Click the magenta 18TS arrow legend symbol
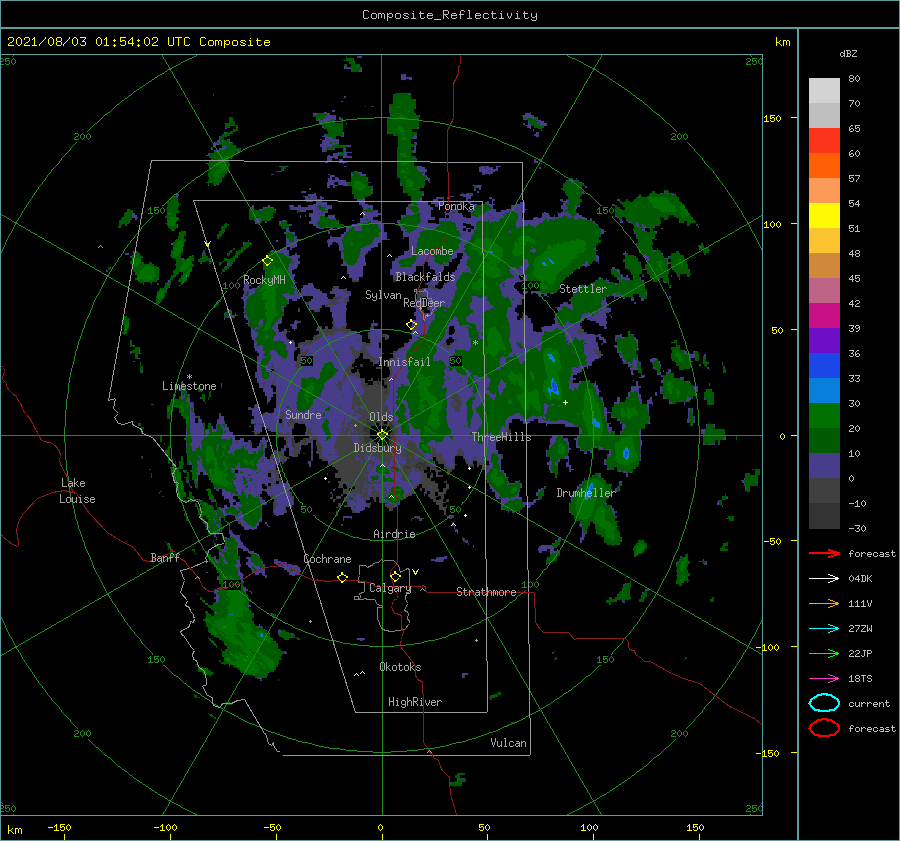 pyautogui.click(x=824, y=679)
